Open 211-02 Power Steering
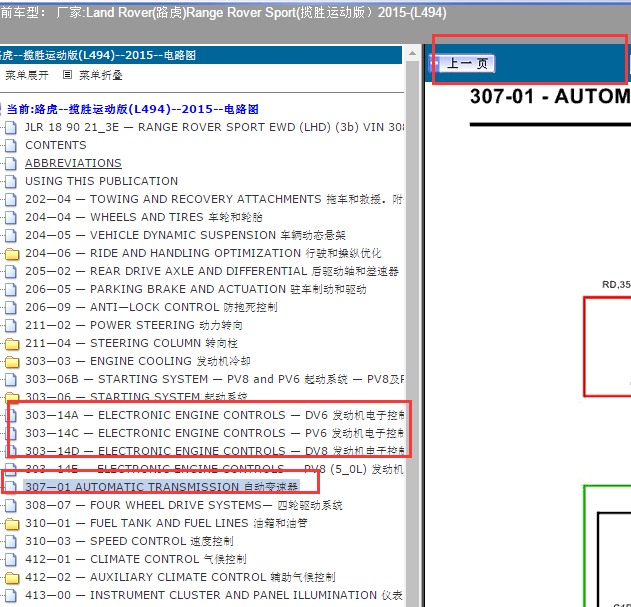This screenshot has width=631, height=607. [x=134, y=325]
